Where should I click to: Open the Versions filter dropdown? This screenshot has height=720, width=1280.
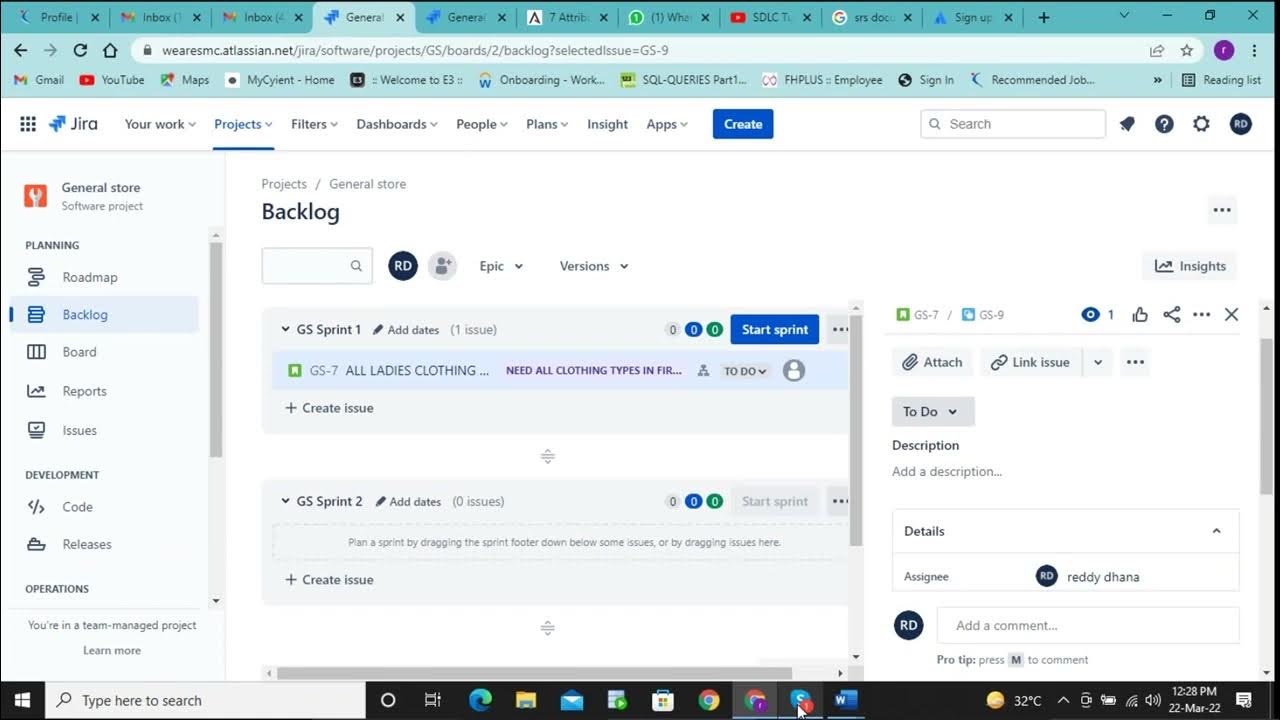click(594, 266)
